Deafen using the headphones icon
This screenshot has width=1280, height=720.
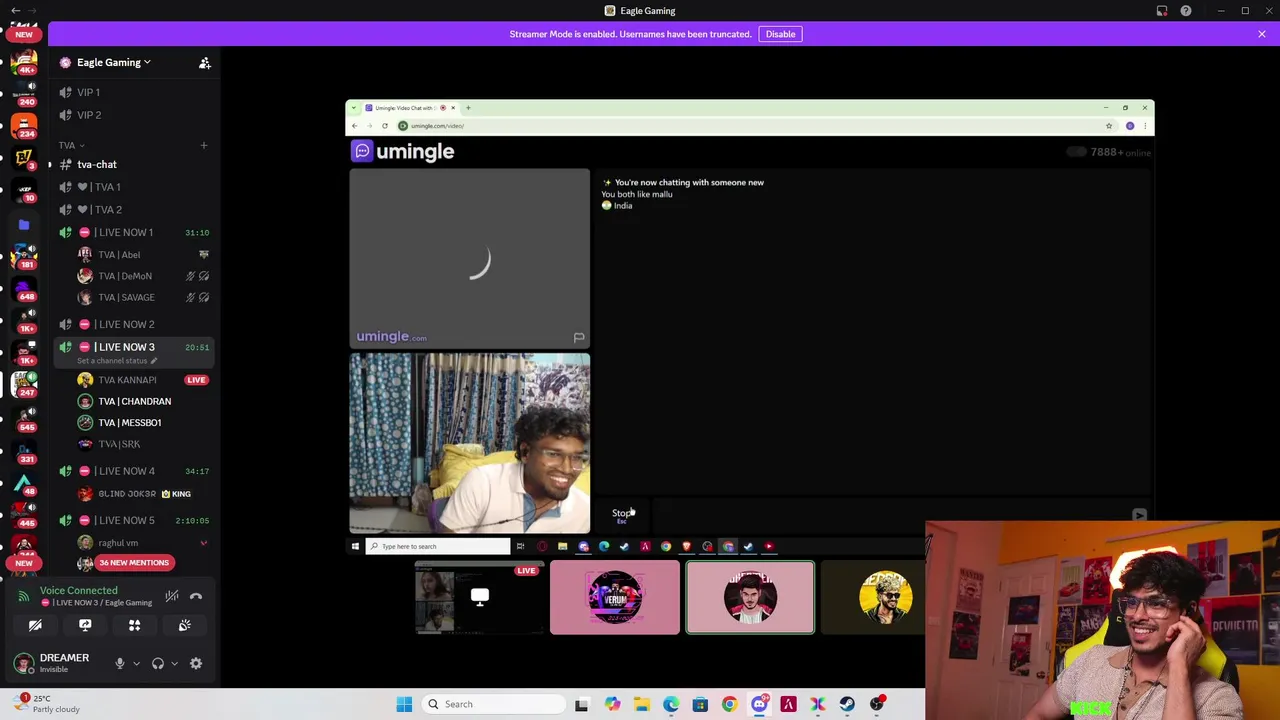click(158, 663)
